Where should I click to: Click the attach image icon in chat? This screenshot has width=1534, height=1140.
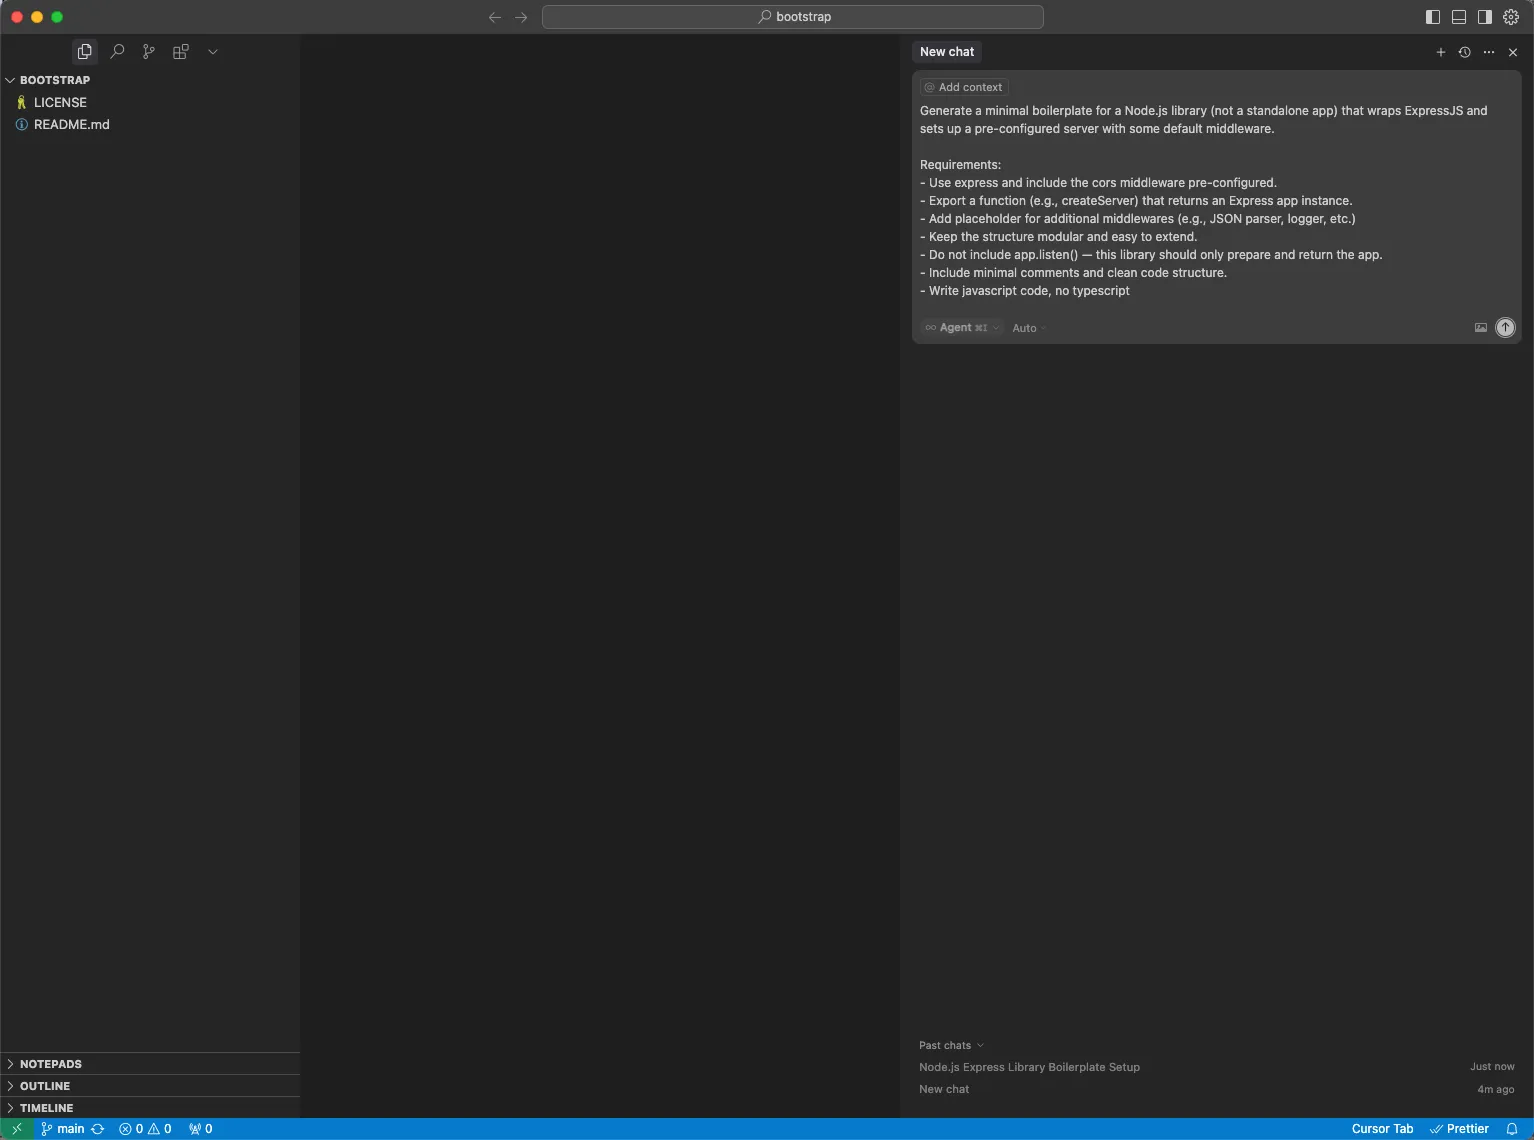tap(1481, 328)
